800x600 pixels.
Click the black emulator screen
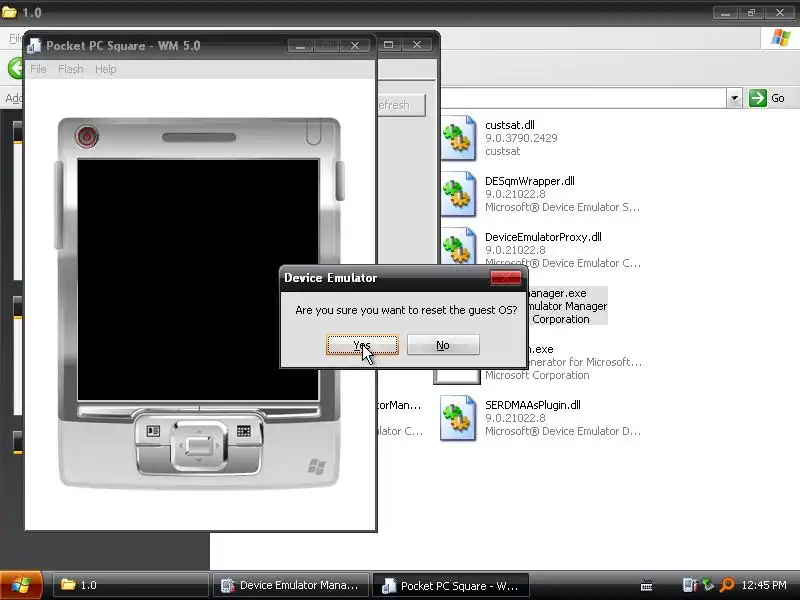[198, 280]
